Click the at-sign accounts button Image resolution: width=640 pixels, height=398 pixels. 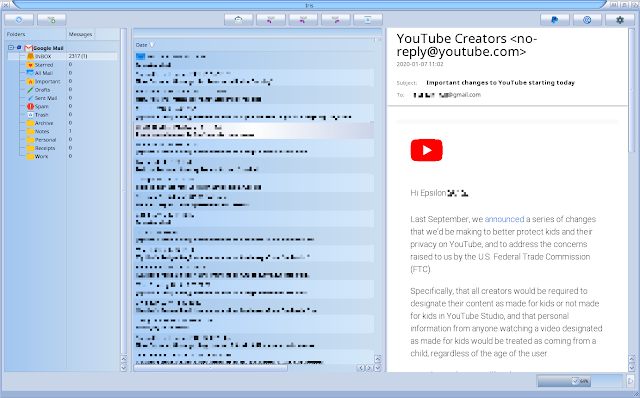[587, 20]
